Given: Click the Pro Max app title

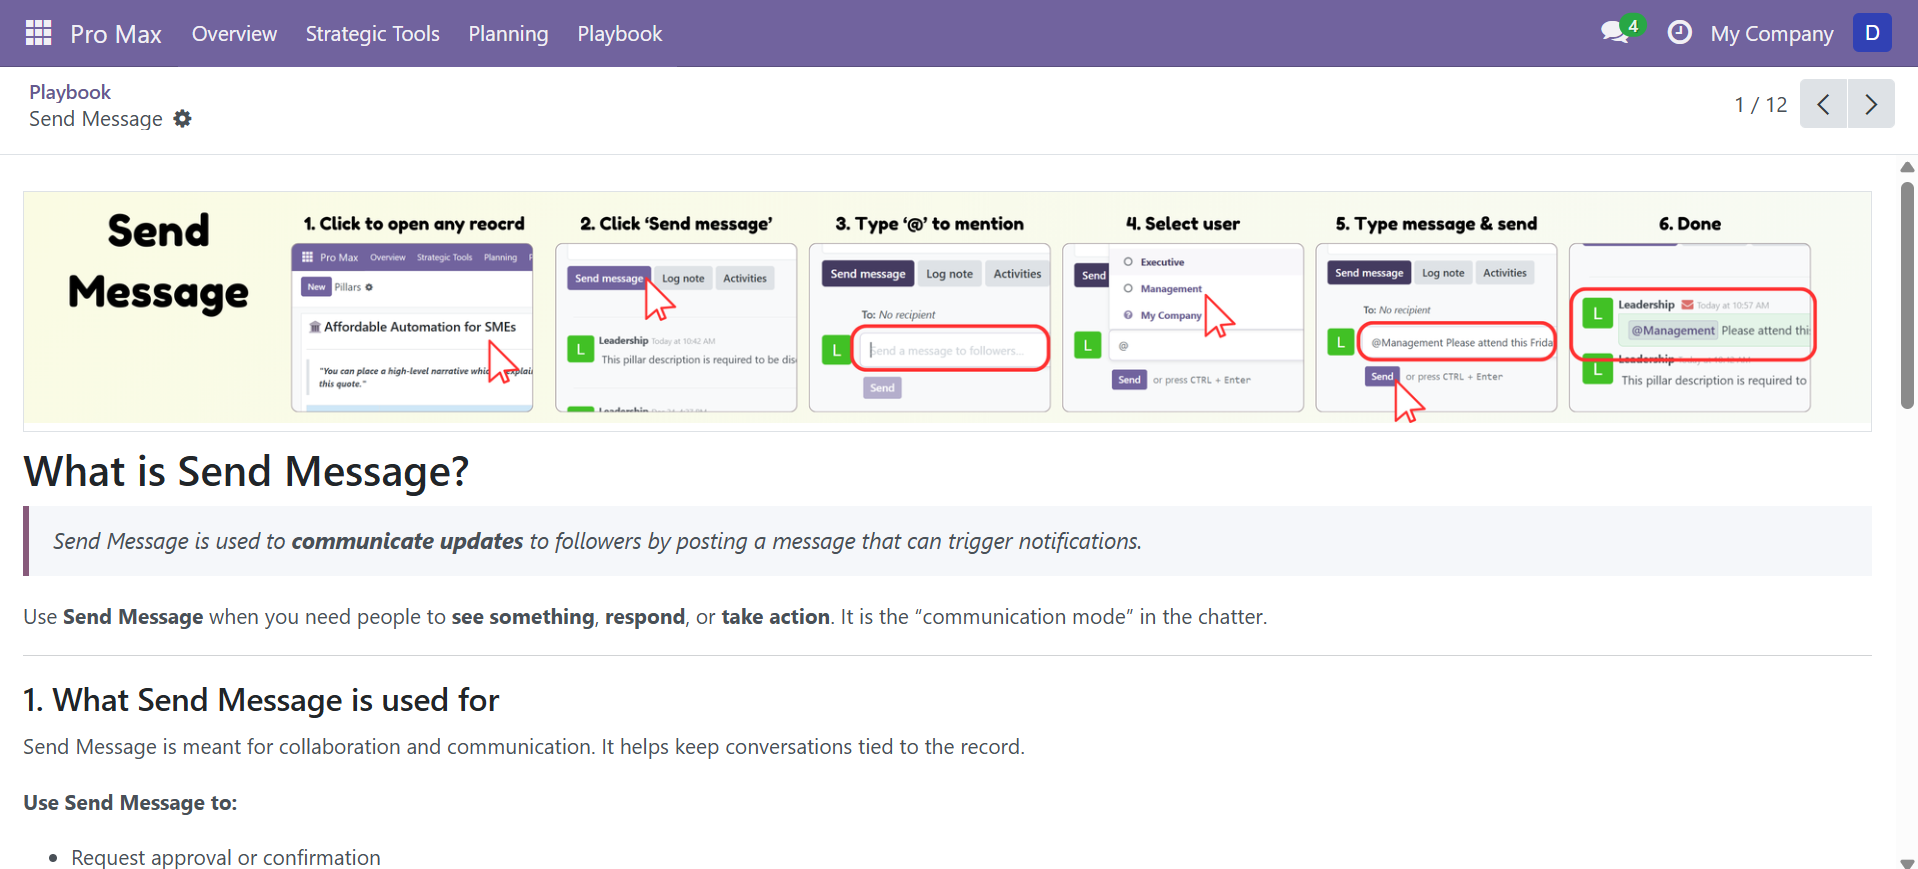Looking at the screenshot, I should (x=116, y=34).
